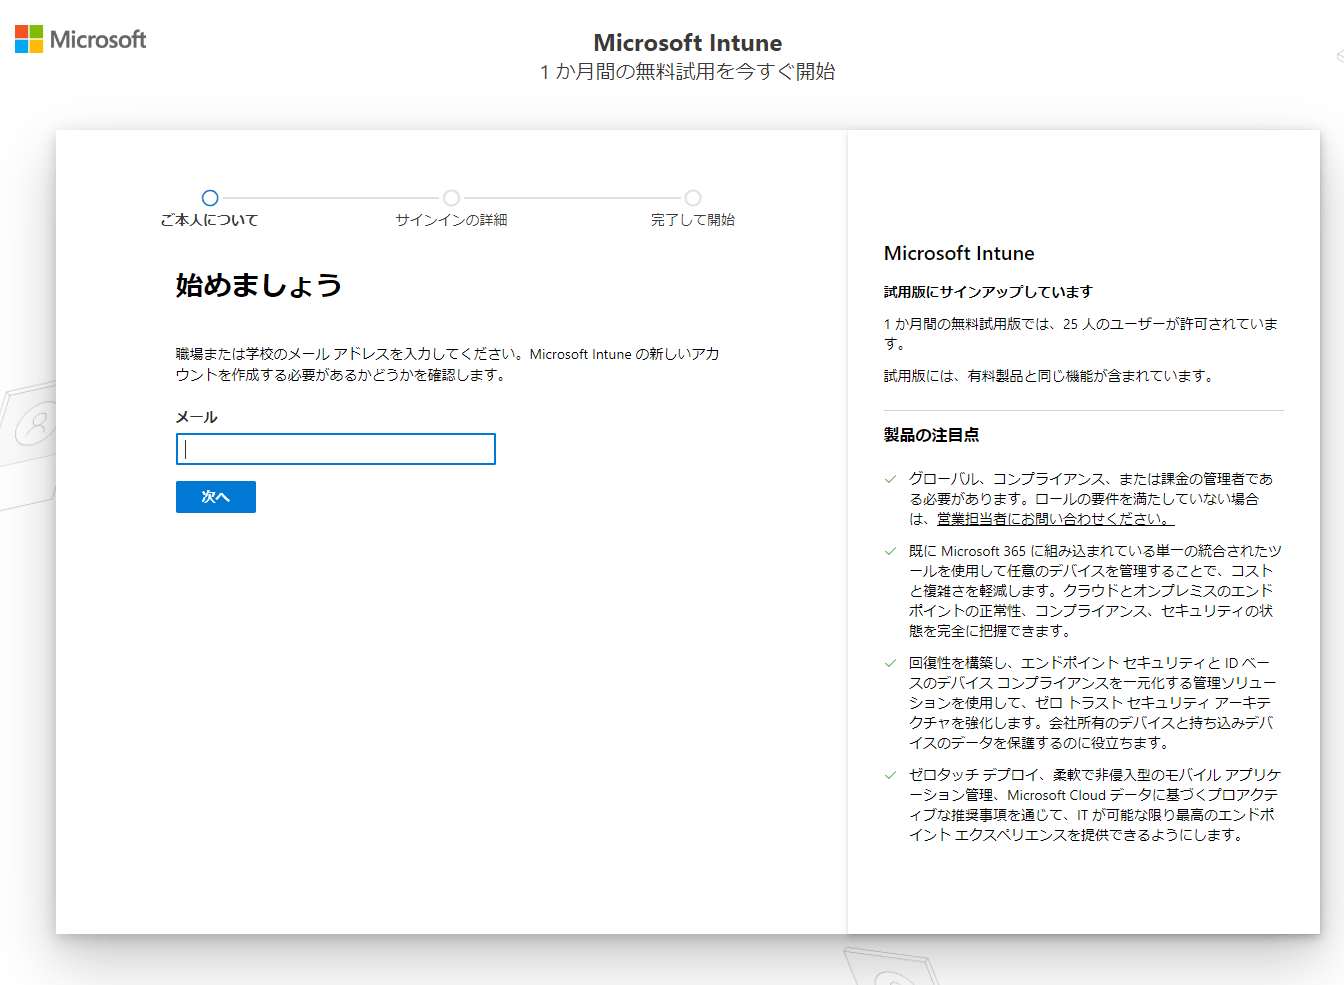Click the 職場または学校のメール アドレス instruction text

click(447, 364)
